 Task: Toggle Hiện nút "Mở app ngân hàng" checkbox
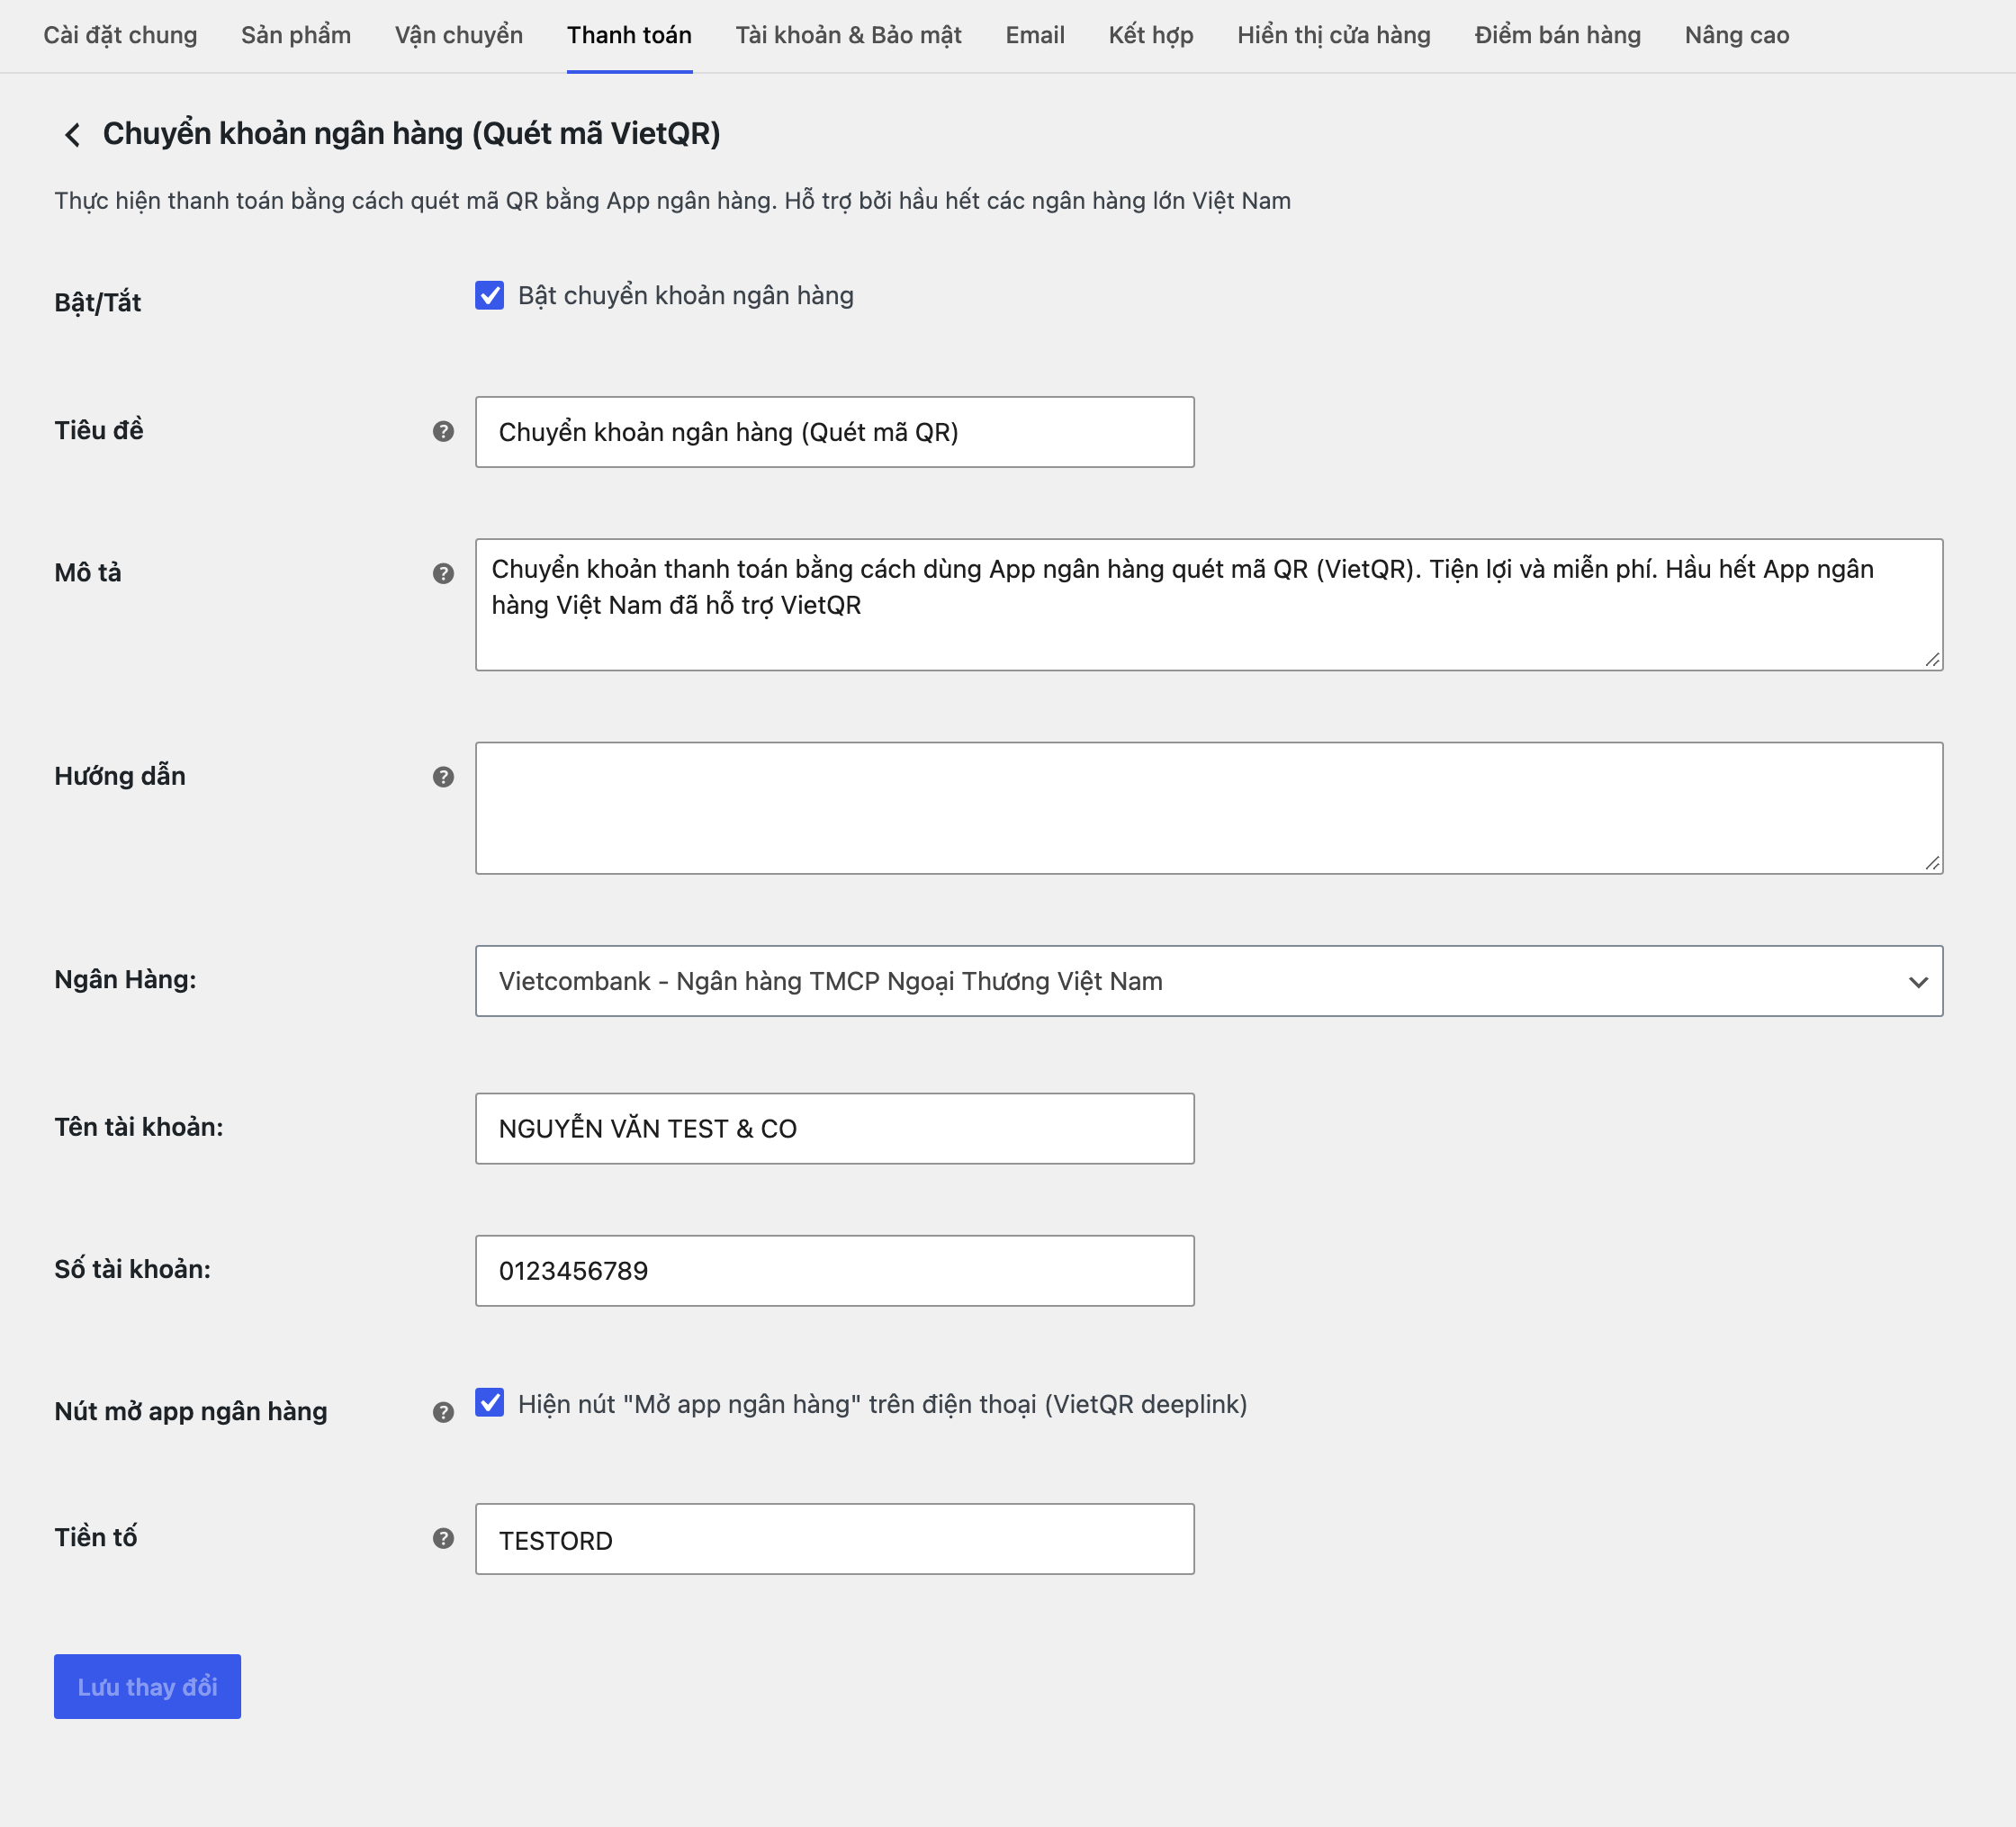[489, 1403]
